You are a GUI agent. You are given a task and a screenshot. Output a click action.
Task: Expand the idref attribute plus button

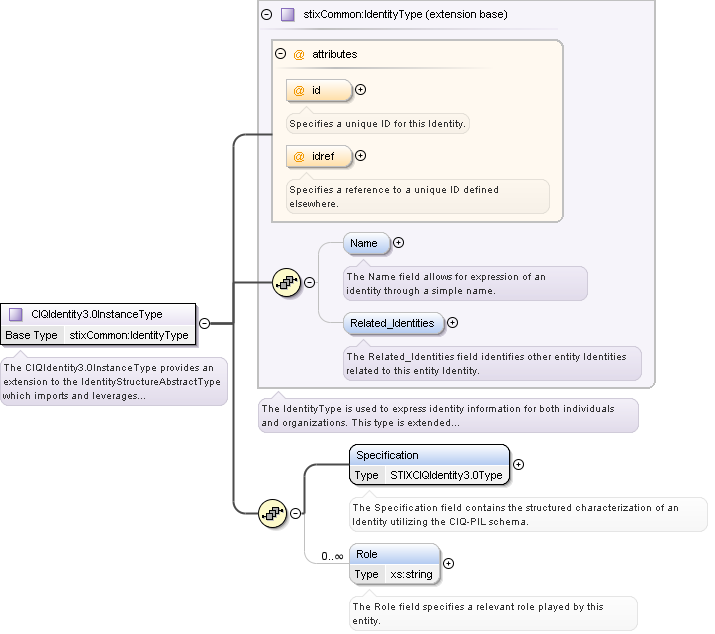coord(361,155)
